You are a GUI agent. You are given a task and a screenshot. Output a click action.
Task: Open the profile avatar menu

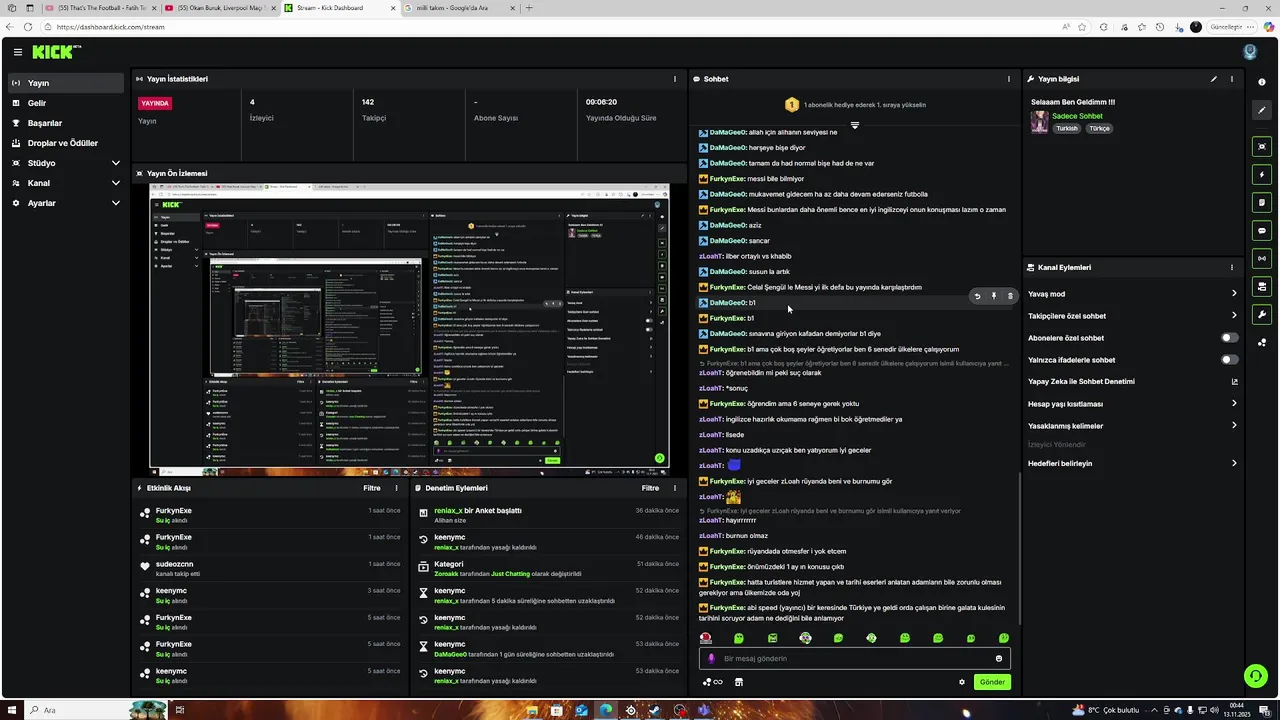(x=1249, y=52)
